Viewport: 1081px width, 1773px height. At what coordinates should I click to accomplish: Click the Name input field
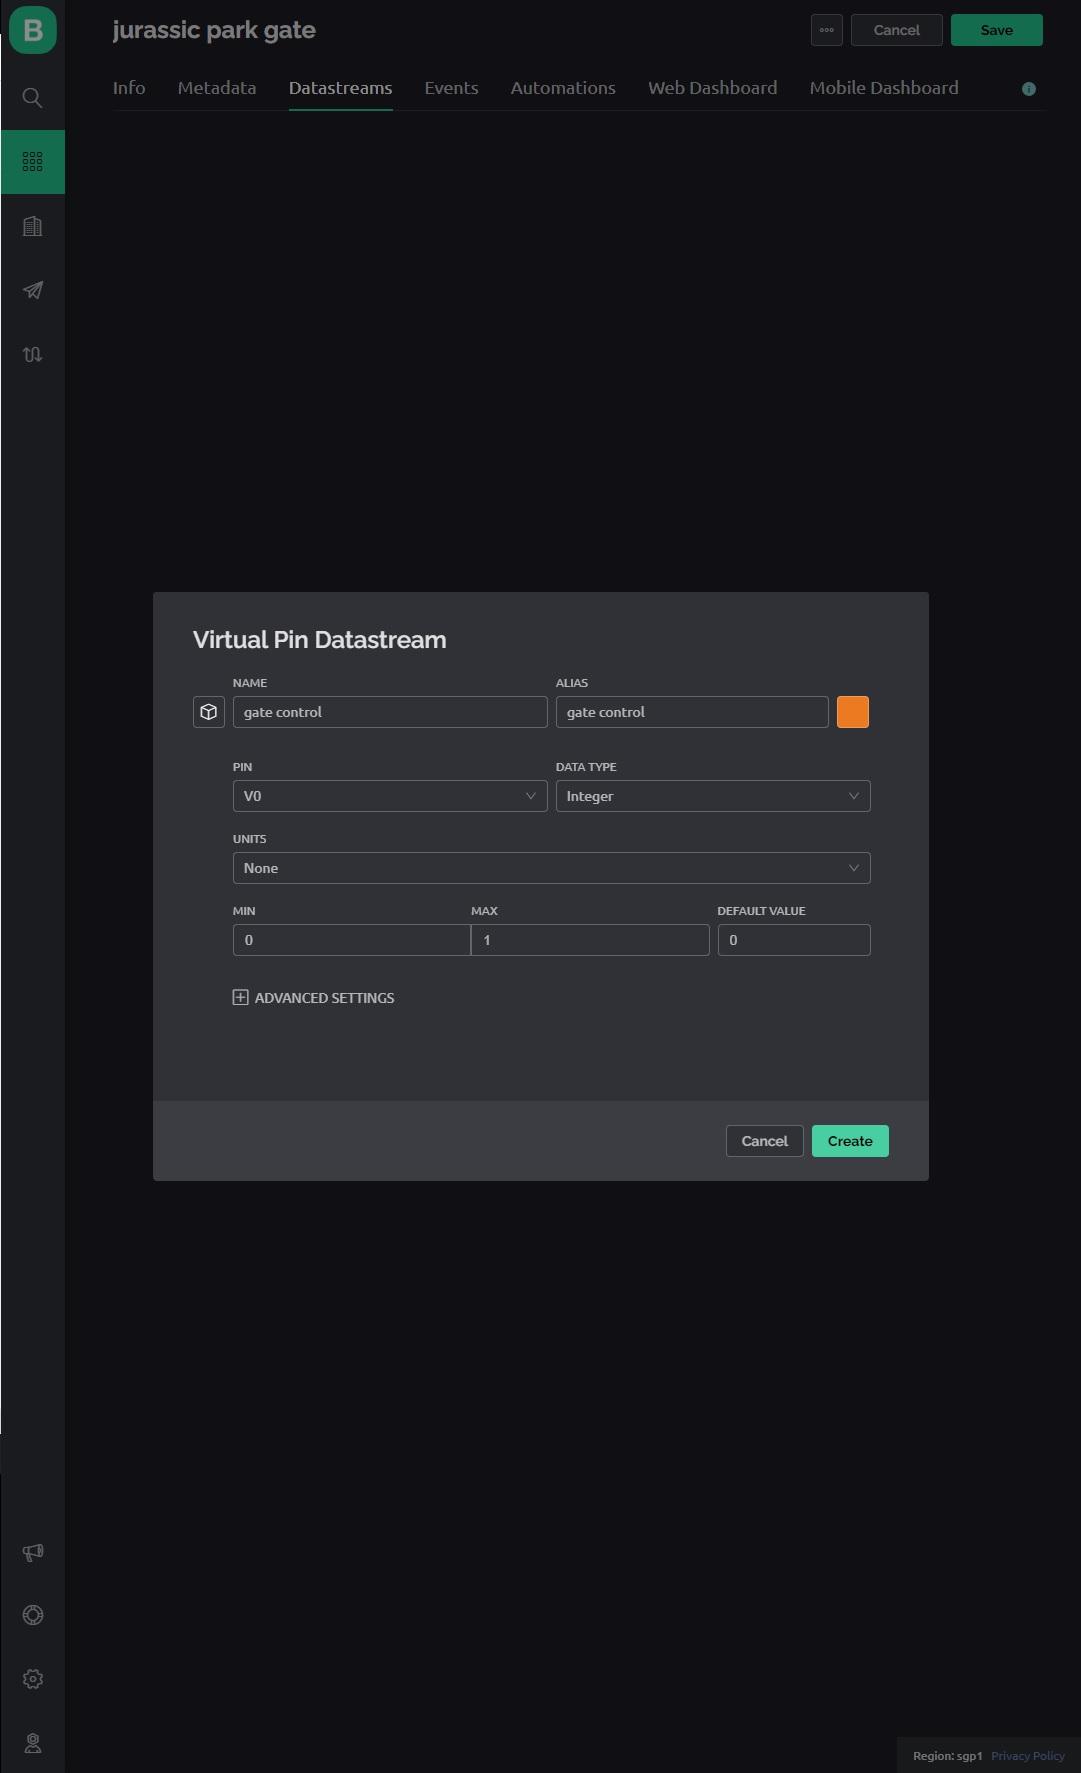click(389, 712)
